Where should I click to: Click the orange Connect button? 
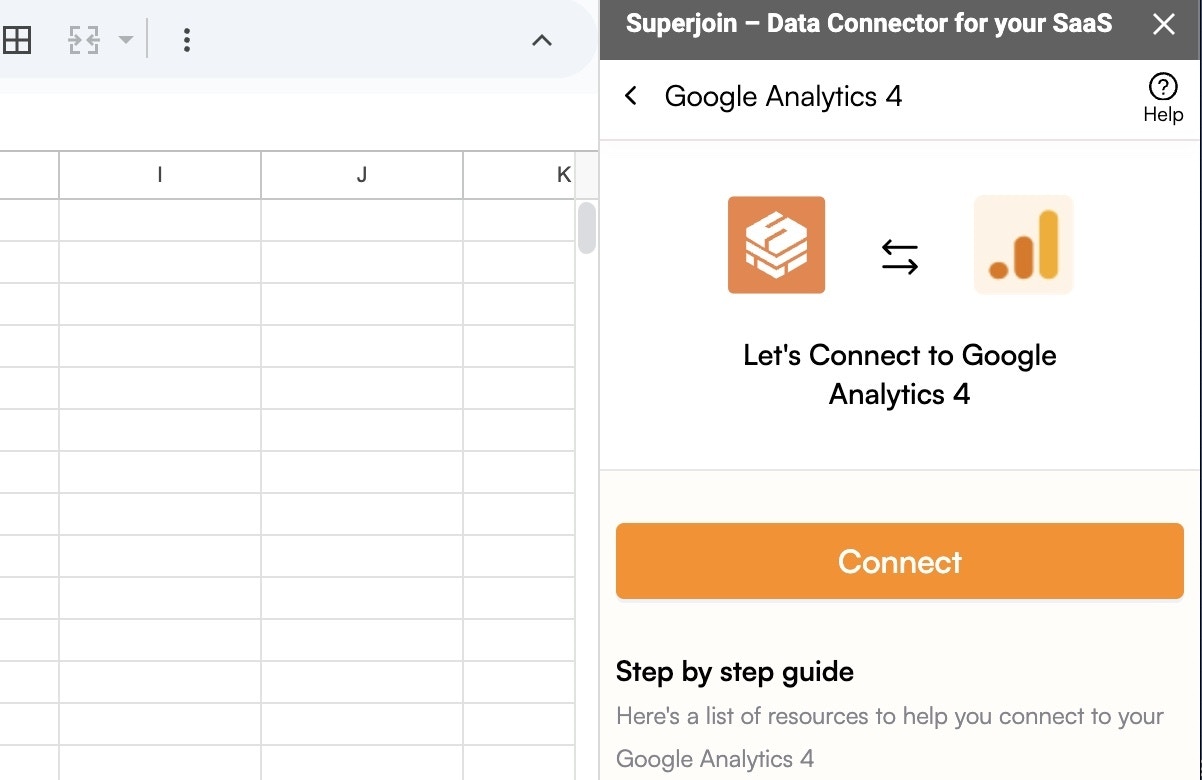900,561
